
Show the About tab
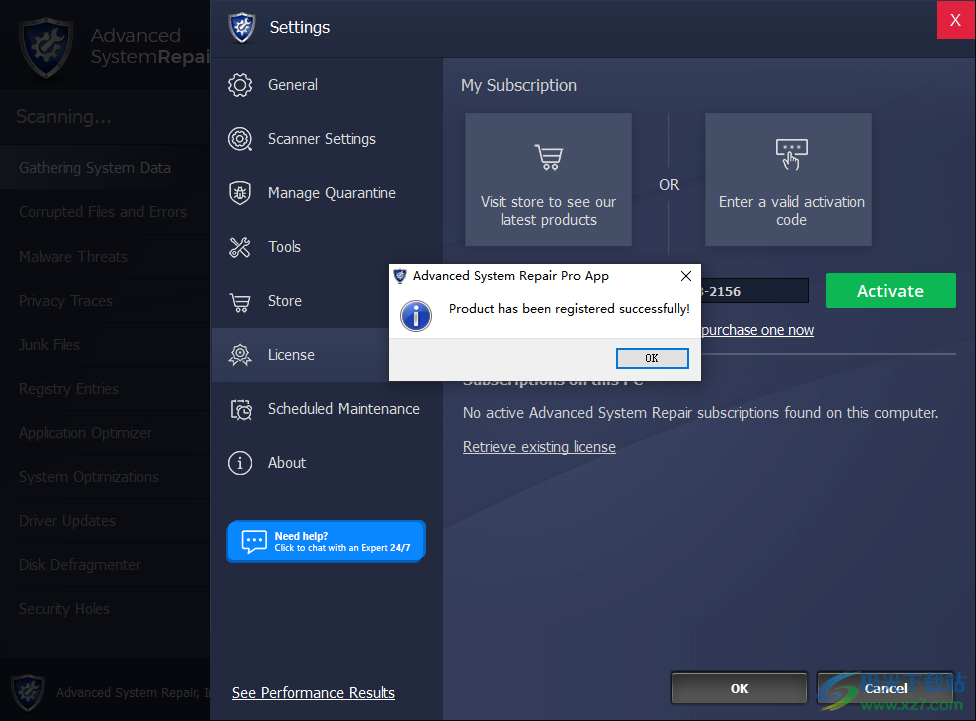point(327,463)
